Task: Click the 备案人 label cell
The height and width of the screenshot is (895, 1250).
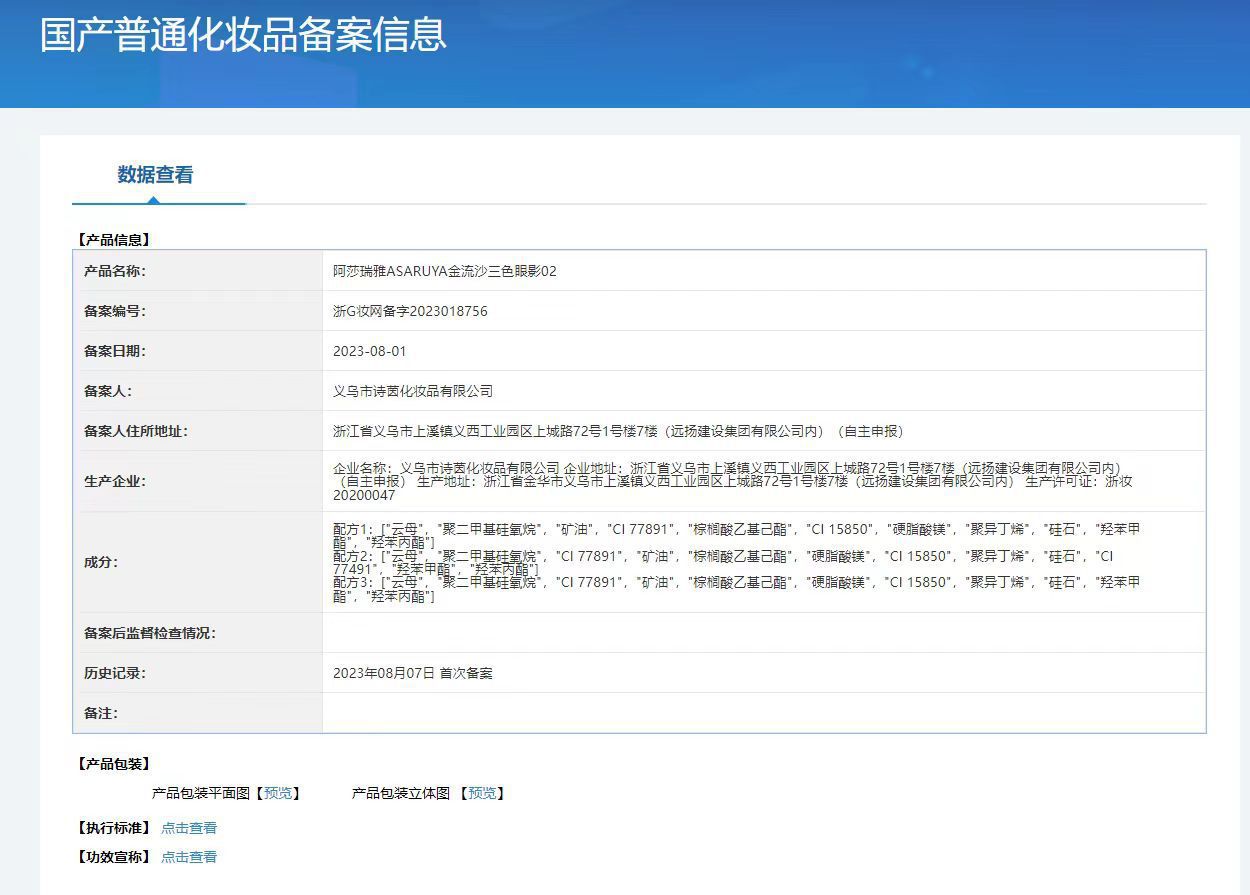Action: click(x=199, y=391)
